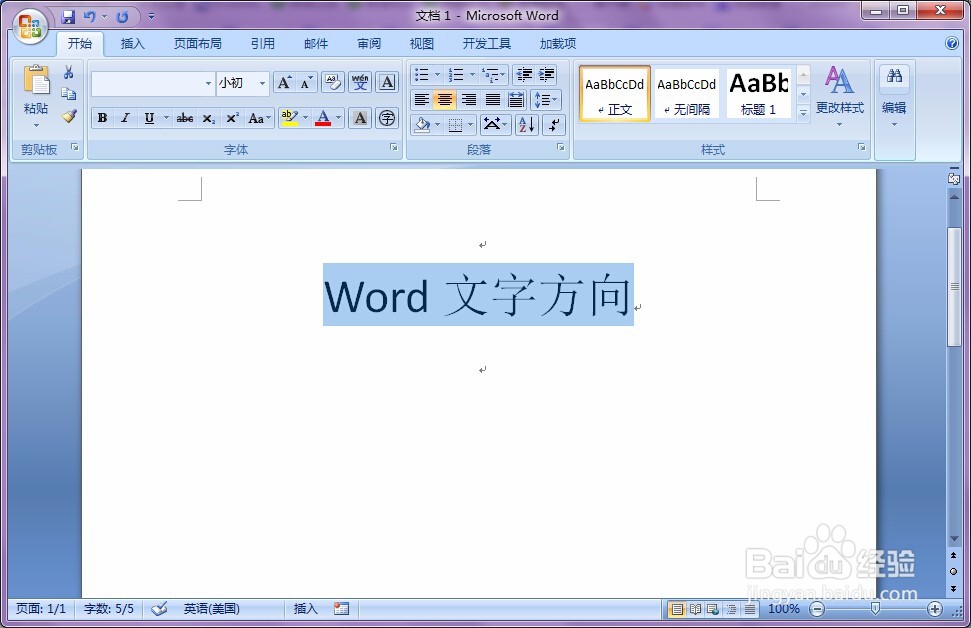This screenshot has width=971, height=628.
Task: Clear formatting with the eraser icon
Action: pyautogui.click(x=333, y=82)
